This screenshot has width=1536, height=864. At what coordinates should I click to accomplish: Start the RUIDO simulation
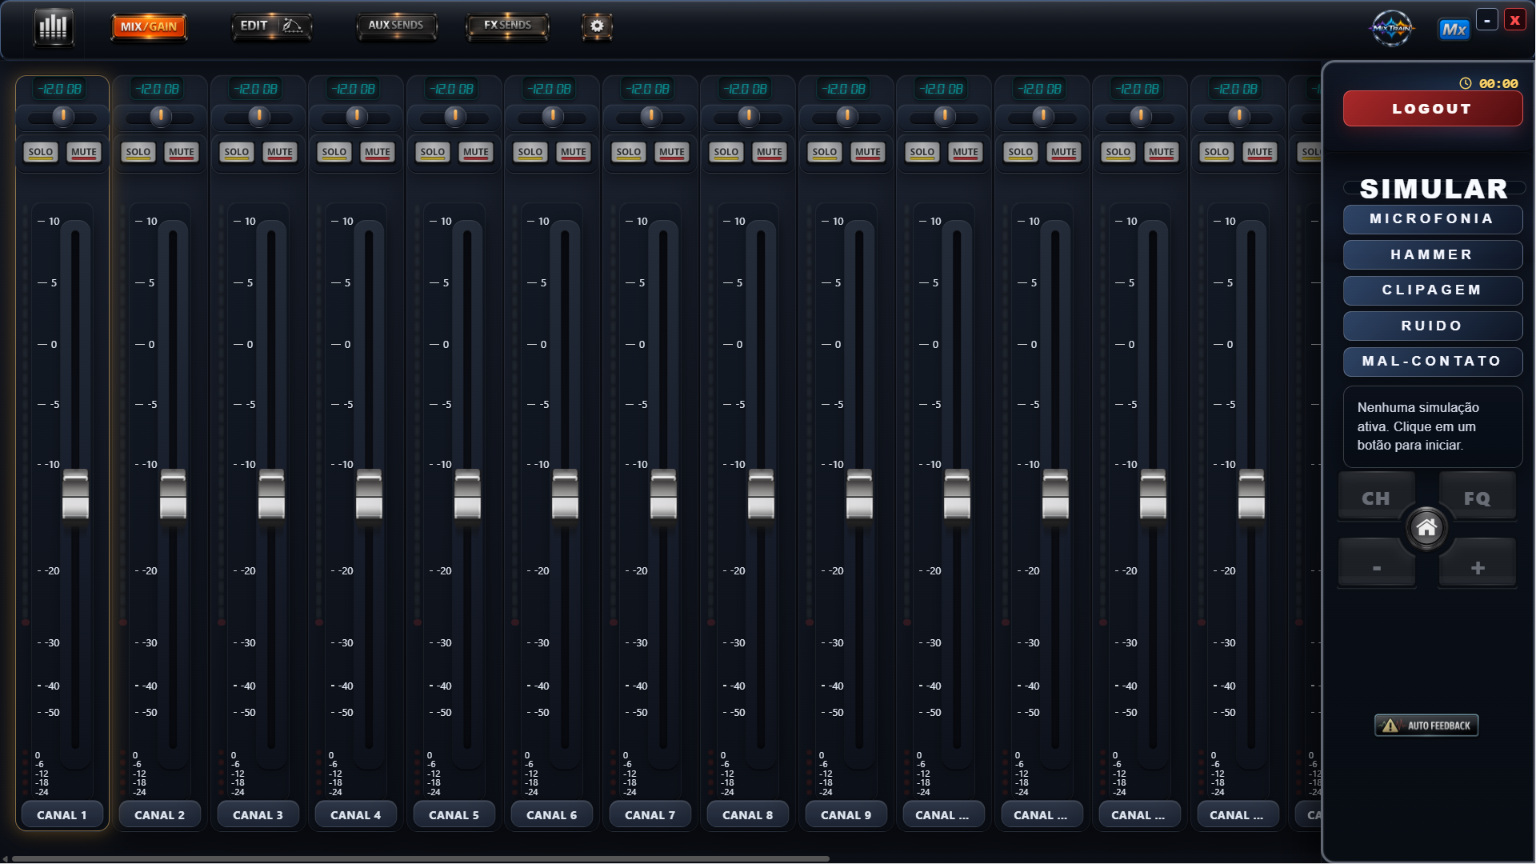1432,326
